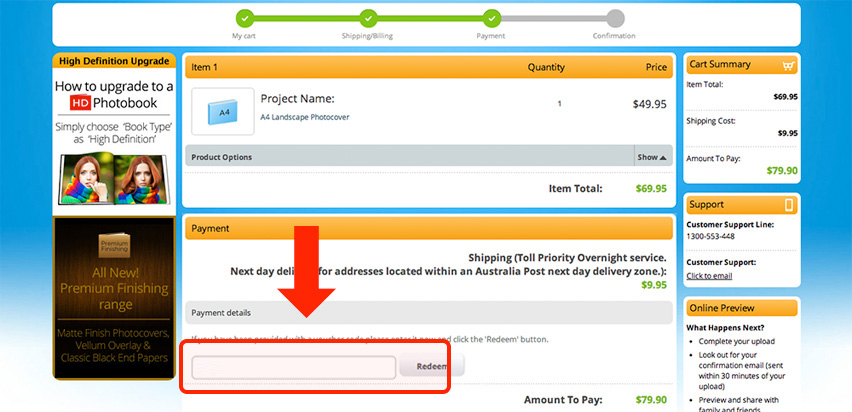Click the A4 photobook thumbnail icon
Viewport: 852px width, 412px height.
pyautogui.click(x=222, y=111)
